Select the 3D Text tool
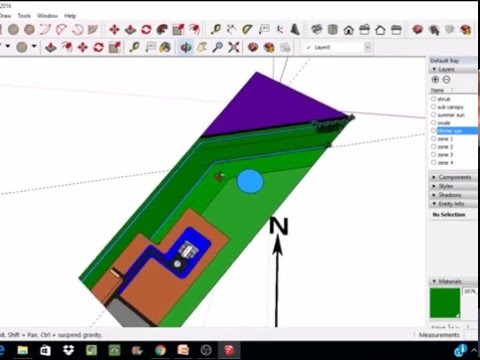 pyautogui.click(x=295, y=30)
